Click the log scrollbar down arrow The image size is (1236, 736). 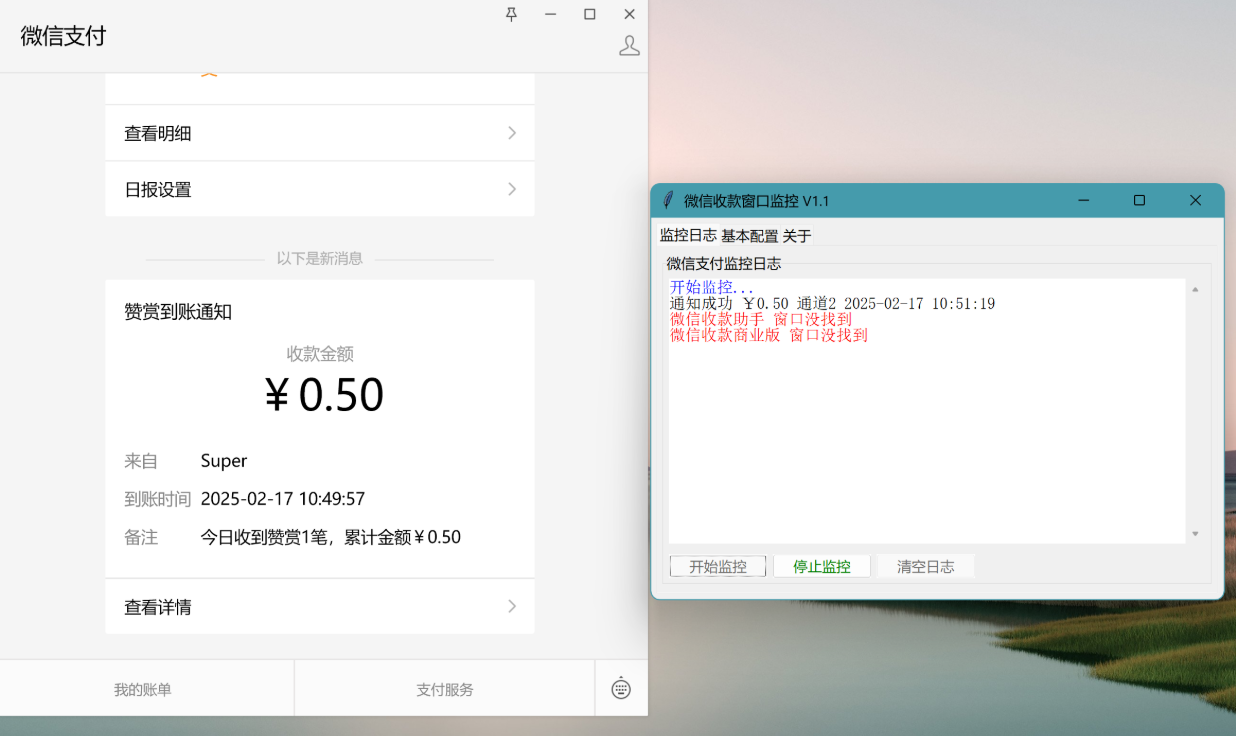coord(1195,534)
